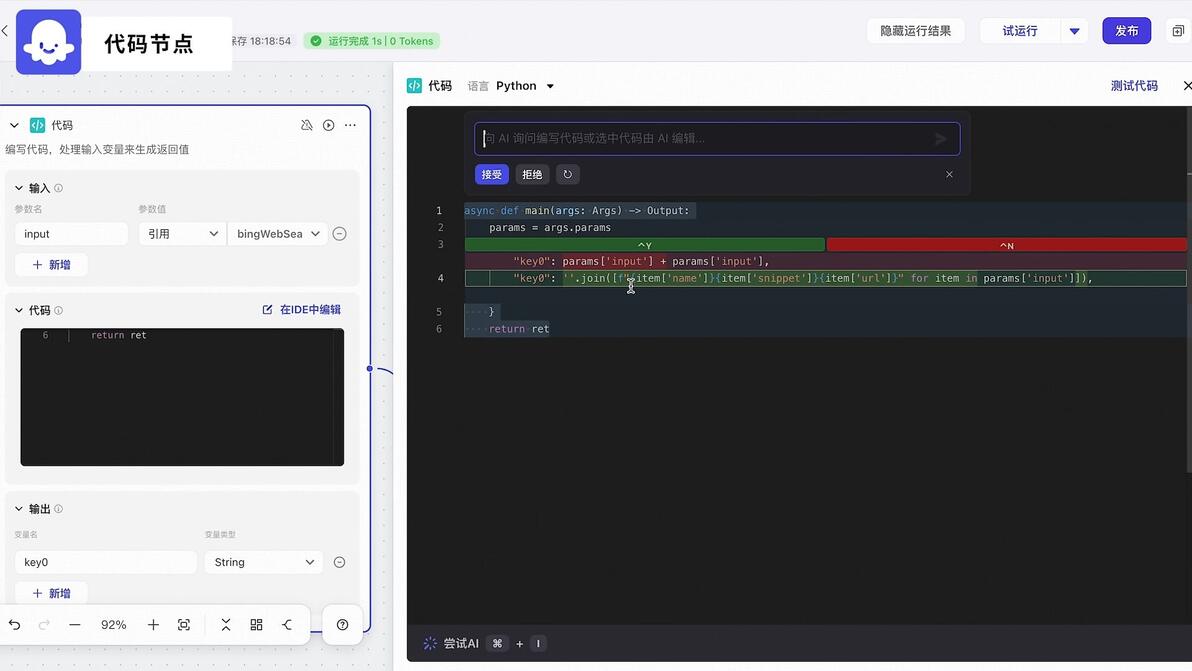Click the undo icon in bottom toolbar
This screenshot has height=671, width=1192.
tap(14, 625)
